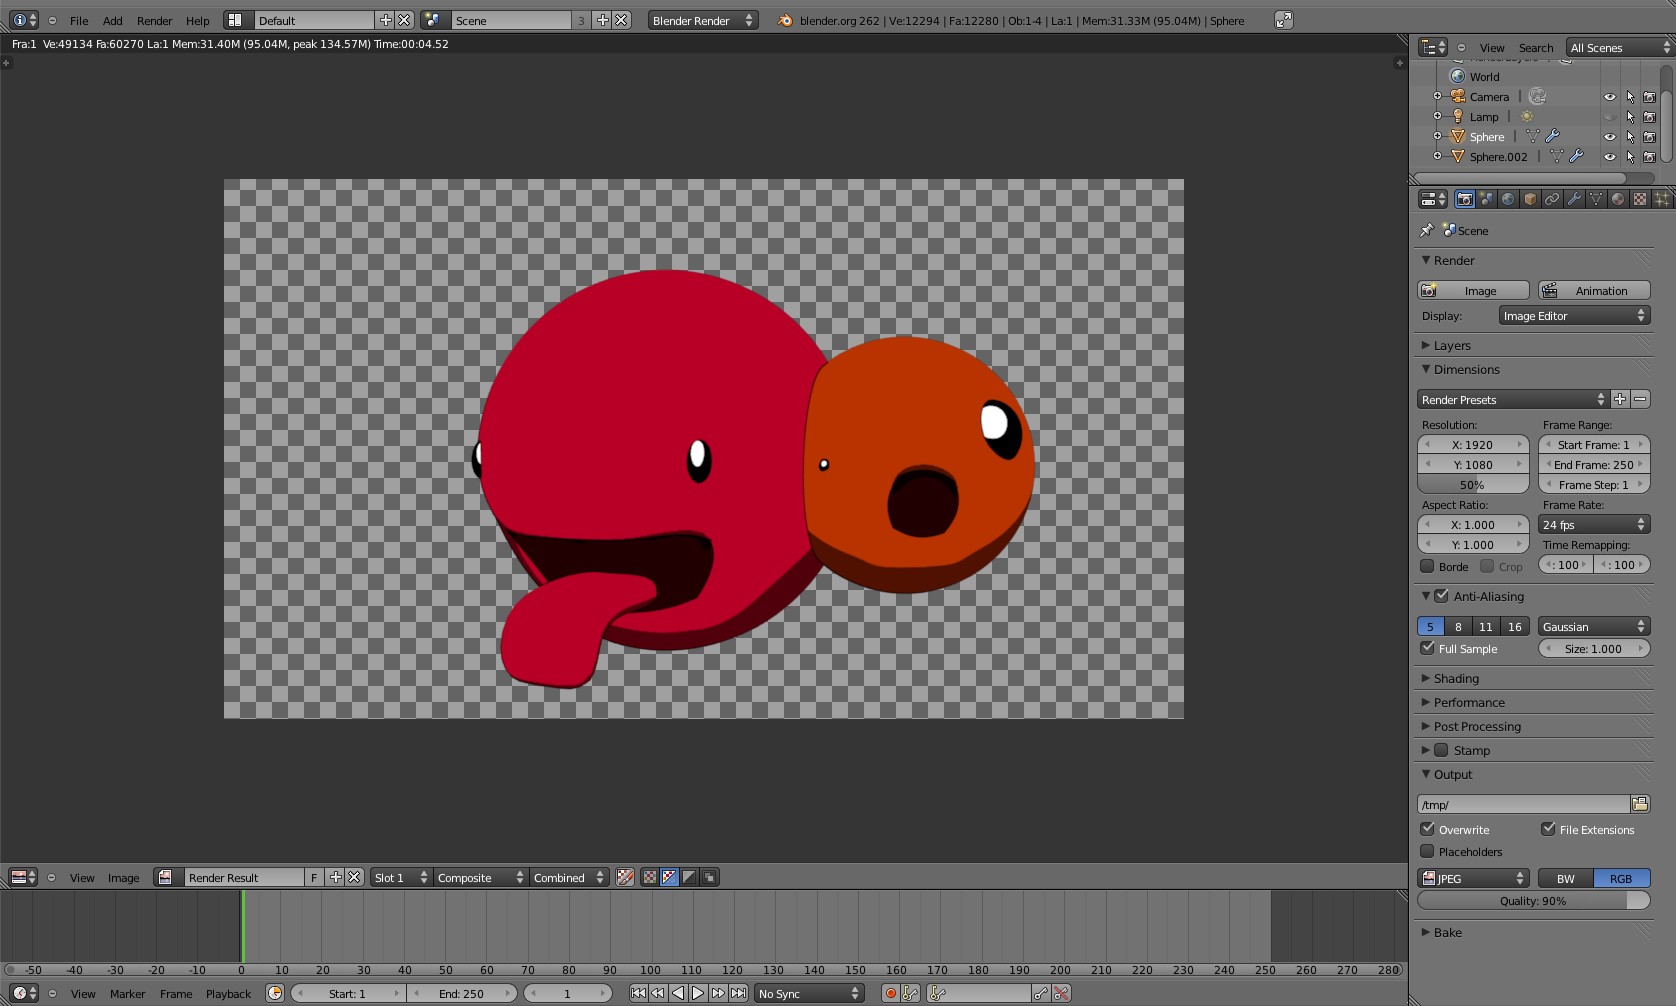Disable the Anti-Aliasing checkbox
Screen dimensions: 1676x1006
tap(1441, 596)
